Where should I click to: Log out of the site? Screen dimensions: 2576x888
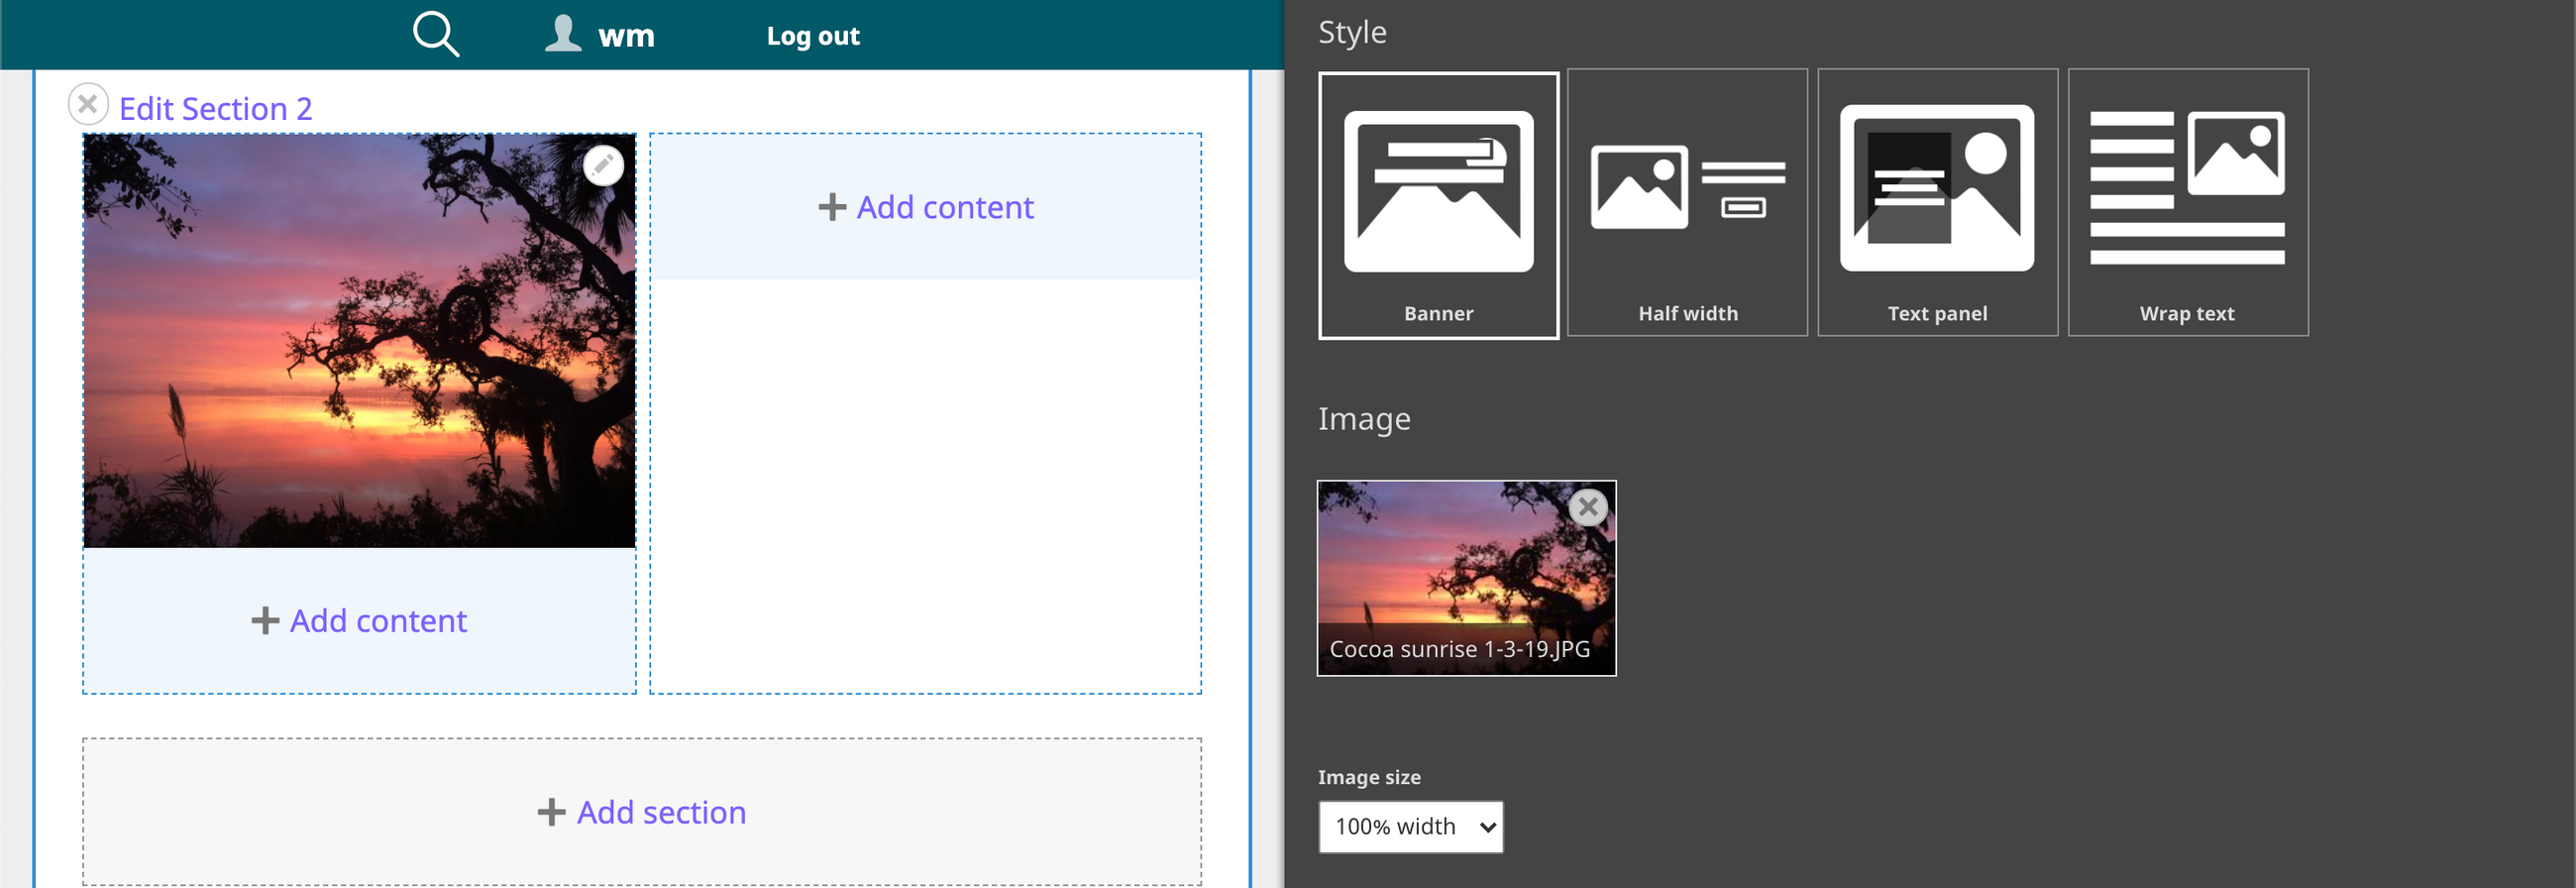click(x=812, y=36)
